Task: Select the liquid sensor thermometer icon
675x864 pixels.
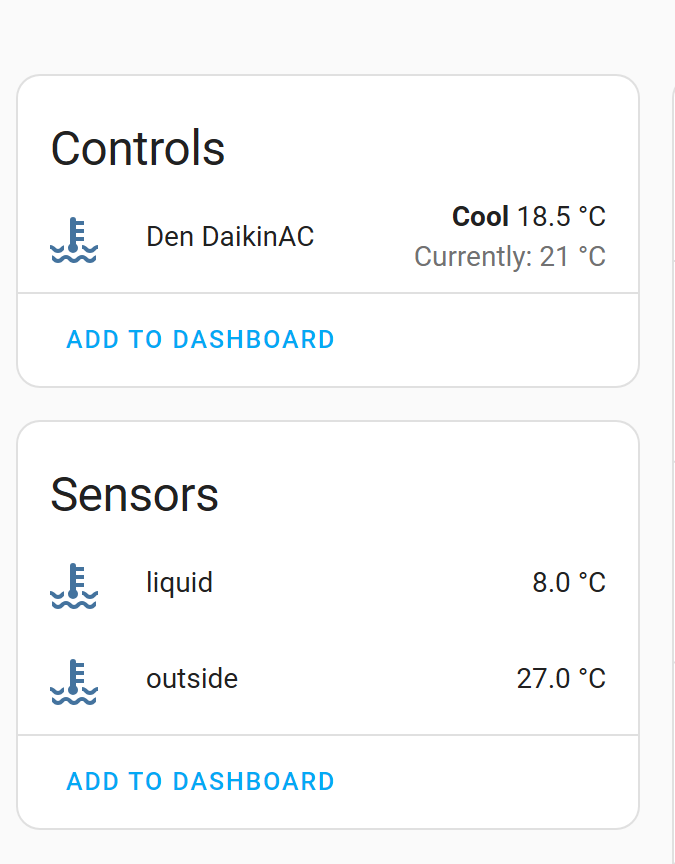Action: pyautogui.click(x=74, y=584)
